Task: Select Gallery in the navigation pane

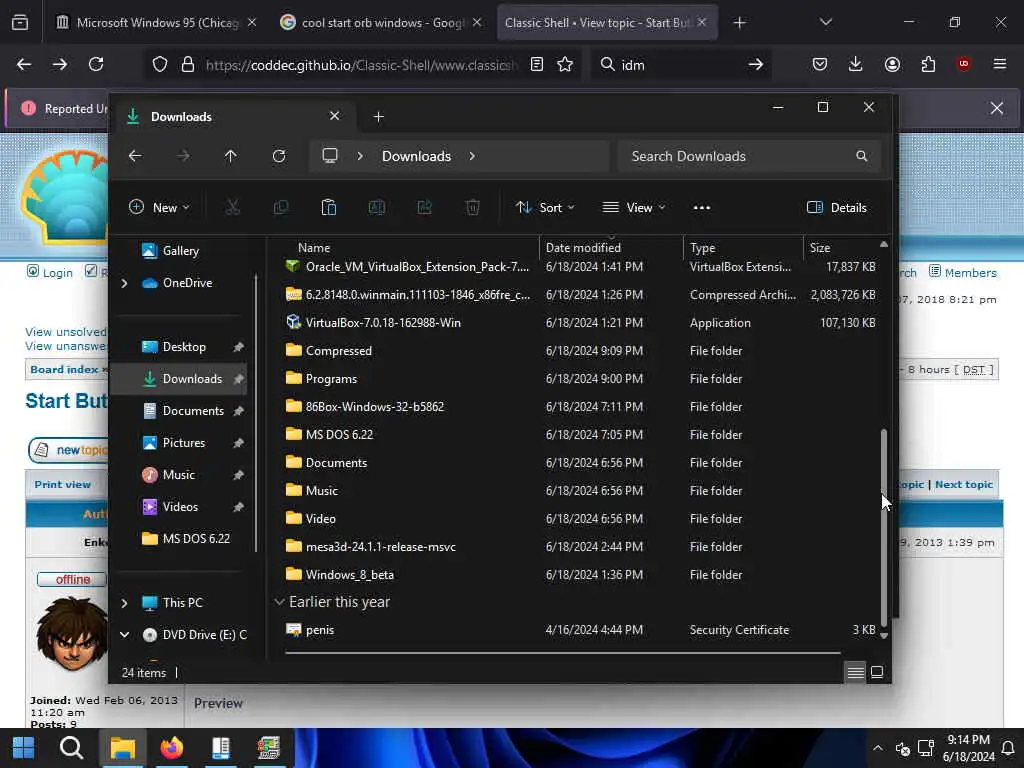Action: [180, 251]
